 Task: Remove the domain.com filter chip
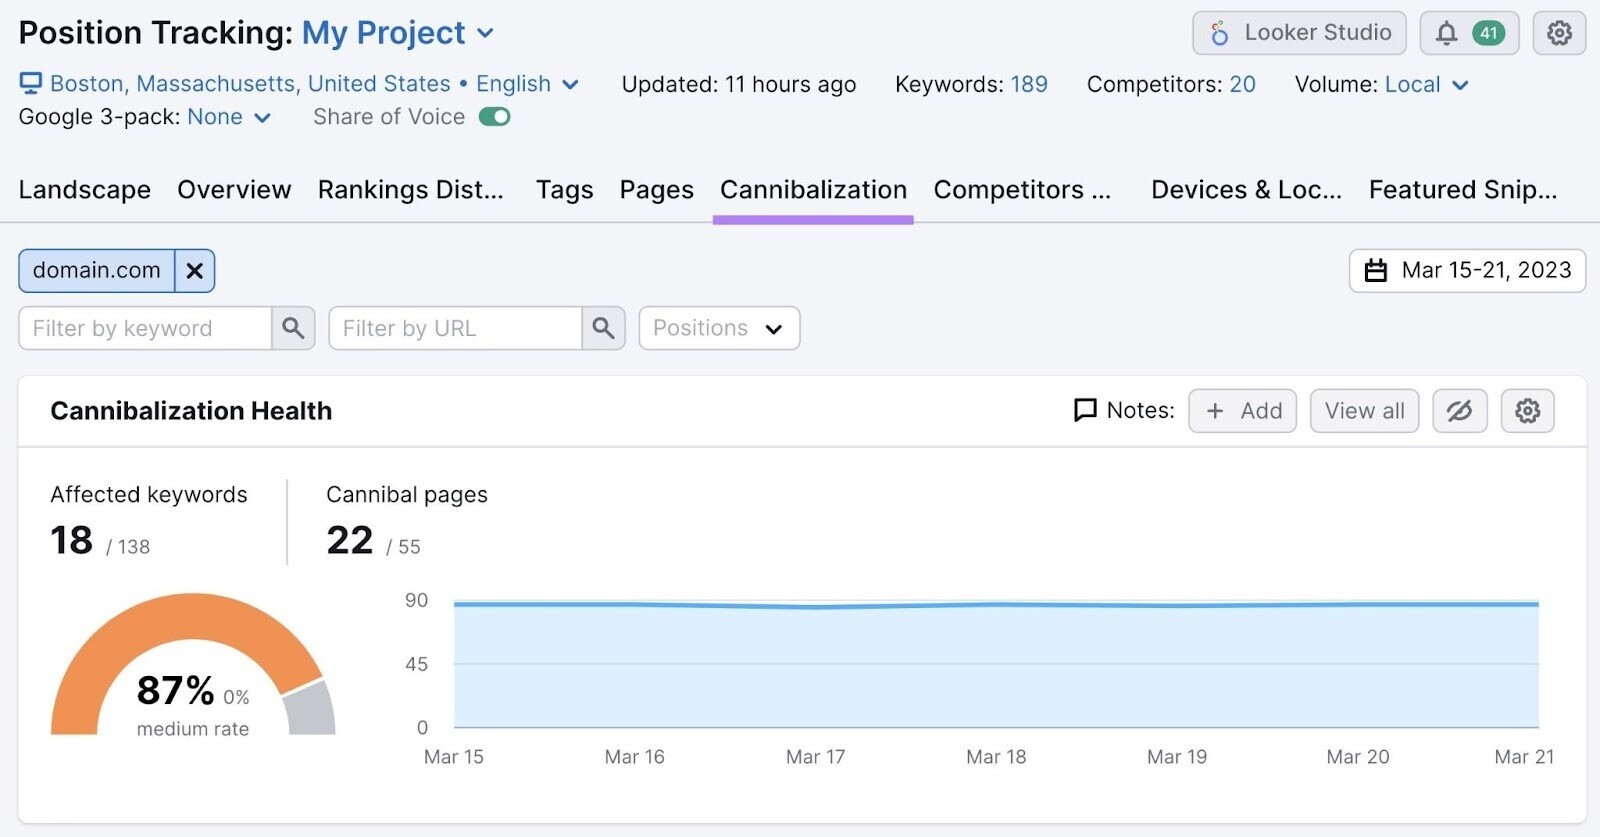195,271
